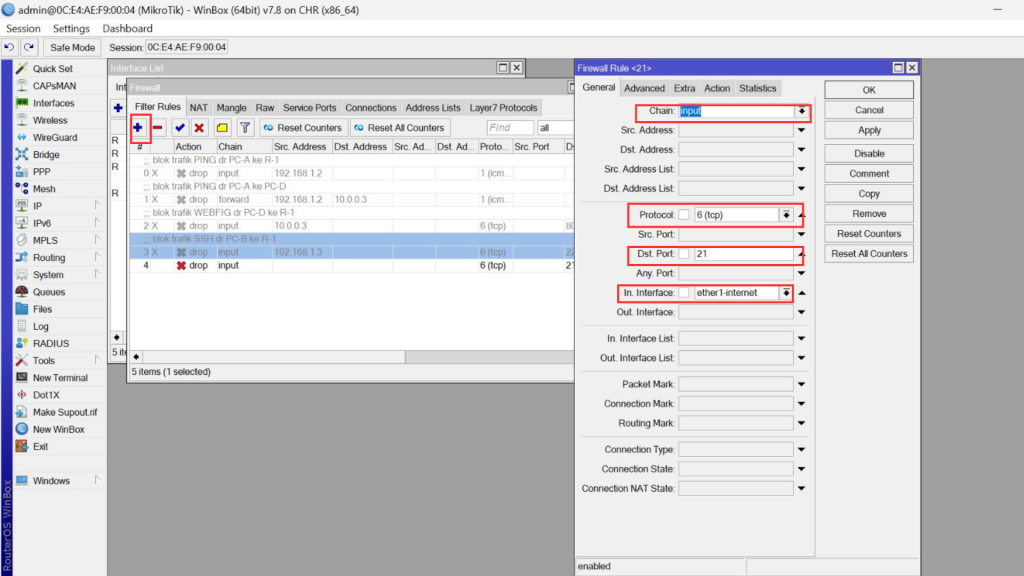
Task: Click the red minus remove rule icon
Action: (x=158, y=128)
